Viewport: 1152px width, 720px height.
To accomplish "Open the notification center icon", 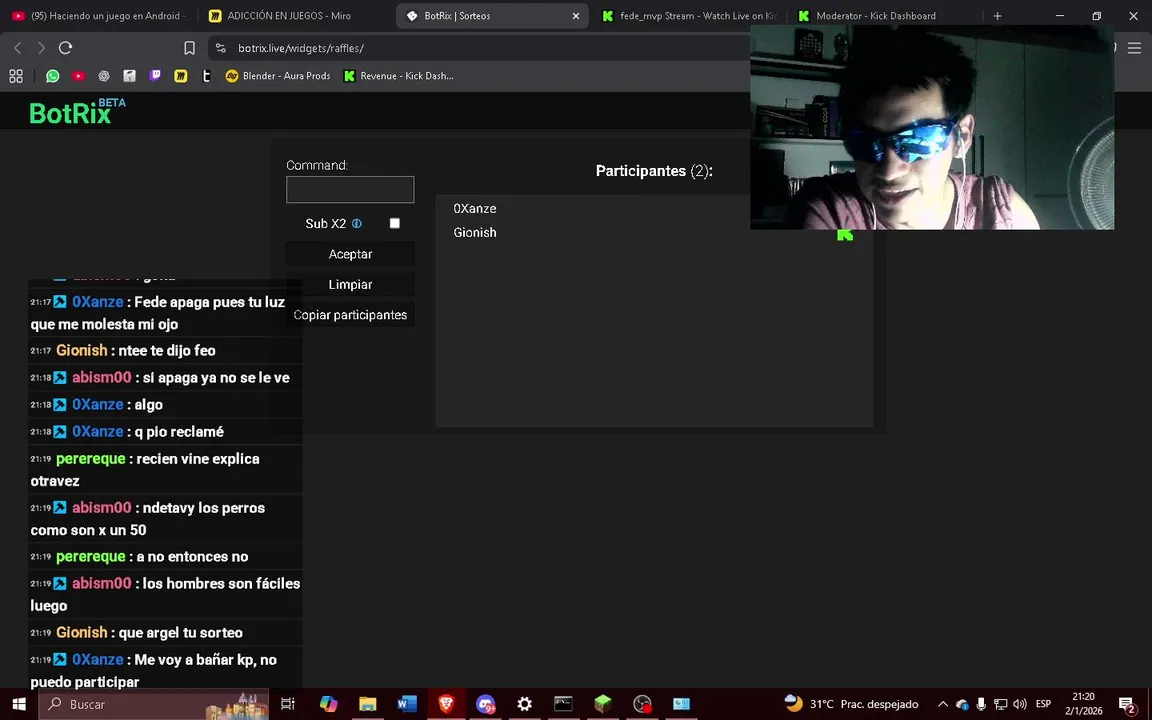I will click(1128, 705).
